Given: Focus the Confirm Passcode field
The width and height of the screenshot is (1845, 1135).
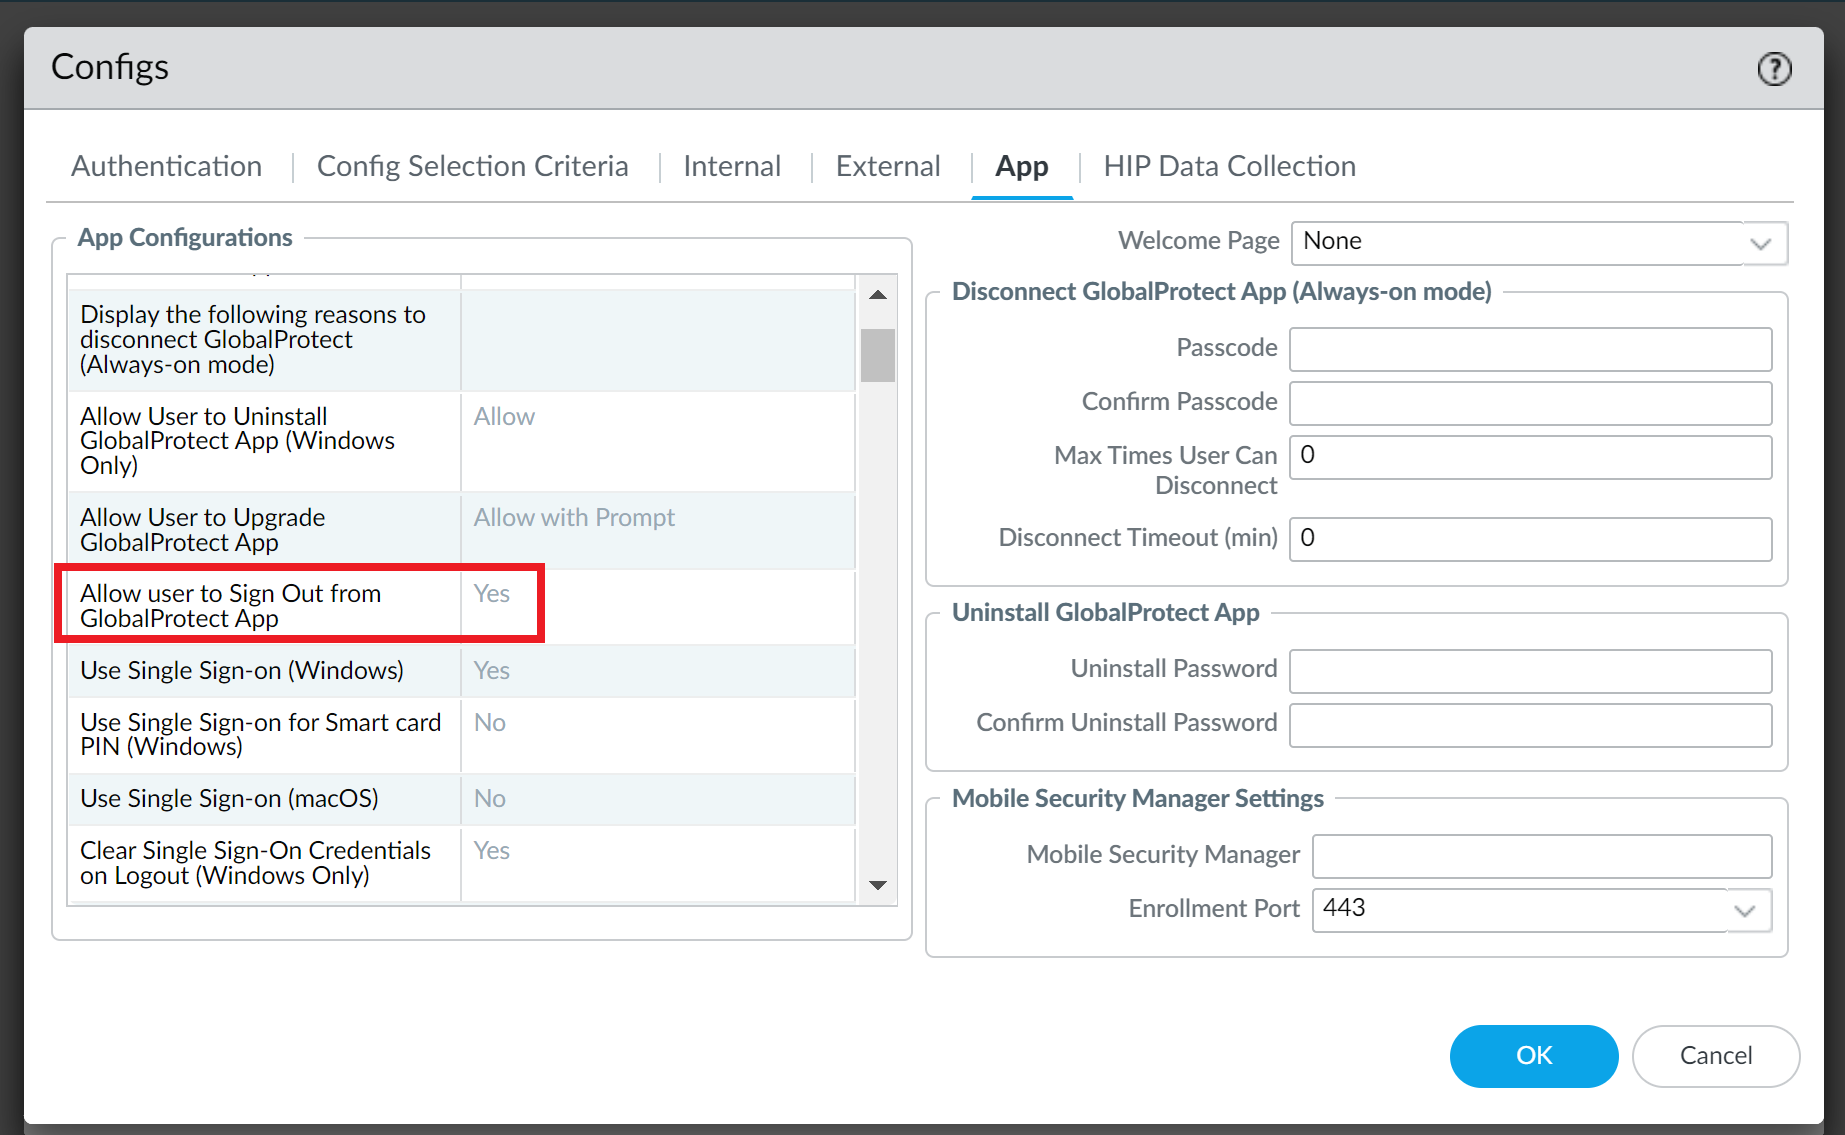Looking at the screenshot, I should [1530, 403].
